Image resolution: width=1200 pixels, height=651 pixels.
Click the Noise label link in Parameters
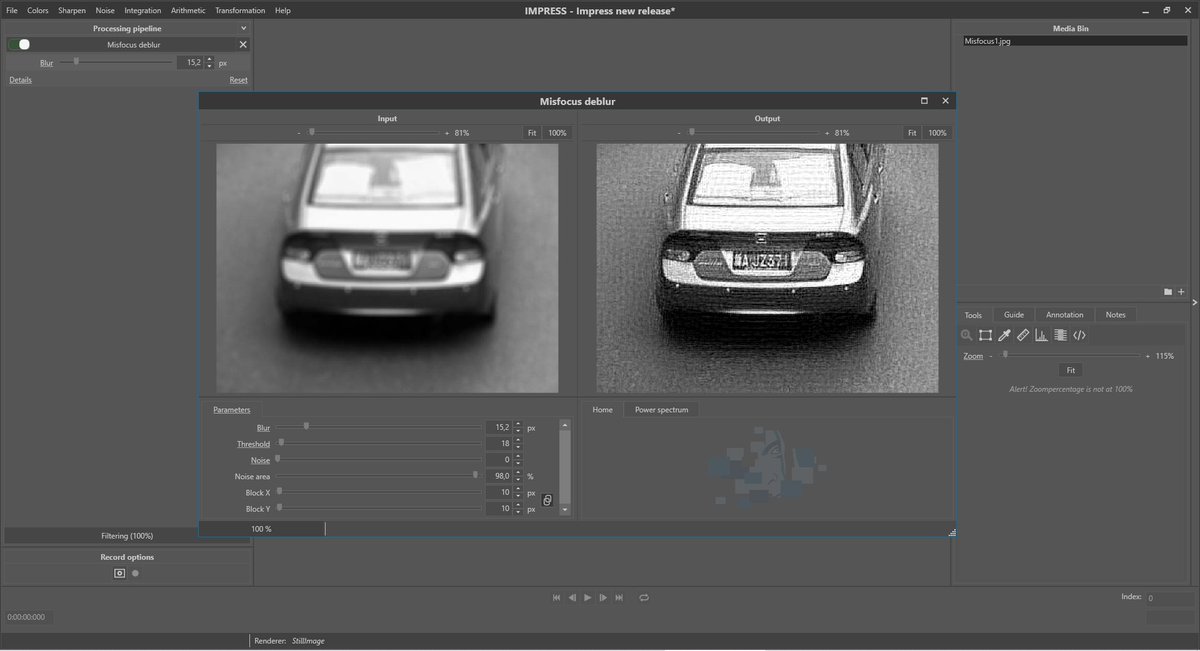tap(260, 460)
